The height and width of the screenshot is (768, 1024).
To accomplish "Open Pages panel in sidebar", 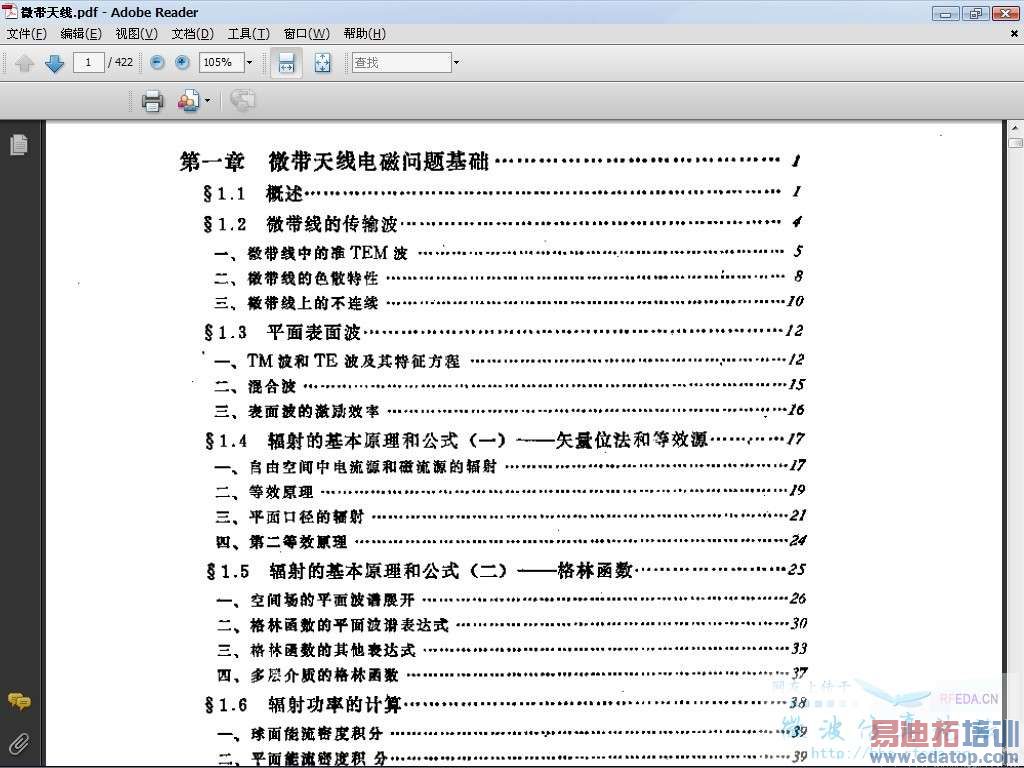I will click(19, 144).
